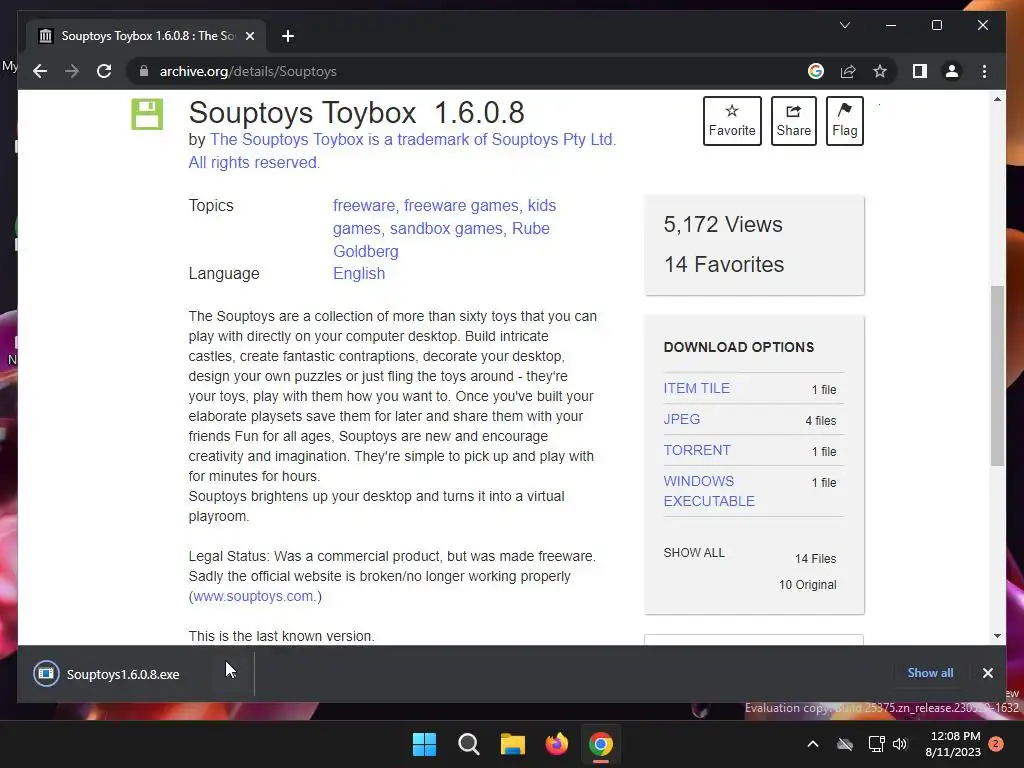Image resolution: width=1024 pixels, height=768 pixels.
Task: Open the freeware games topic link
Action: [461, 205]
